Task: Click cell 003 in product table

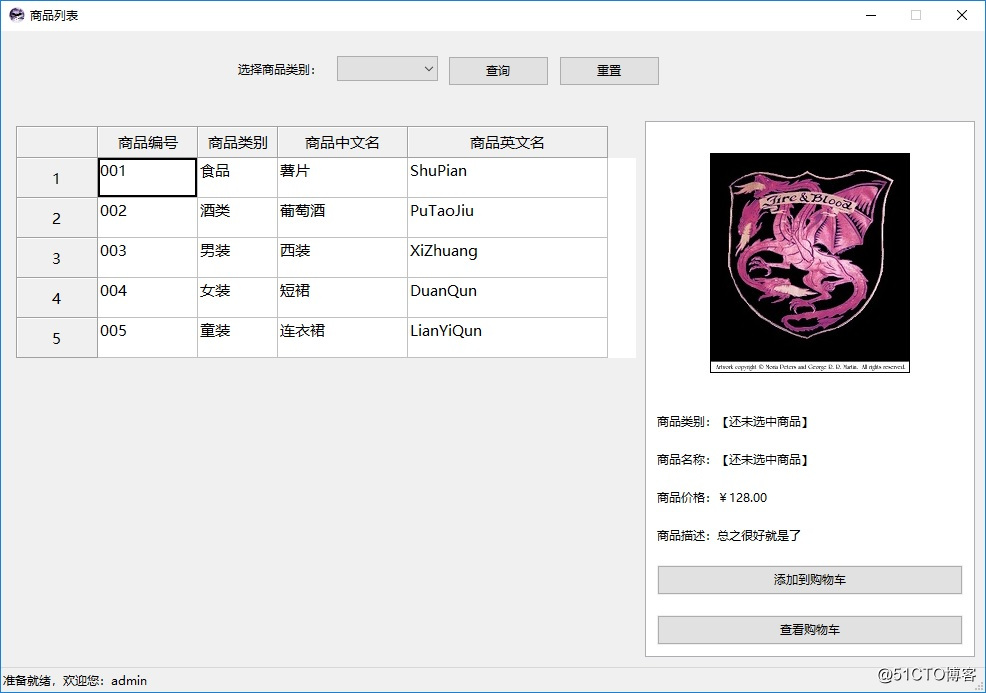Action: (x=148, y=258)
